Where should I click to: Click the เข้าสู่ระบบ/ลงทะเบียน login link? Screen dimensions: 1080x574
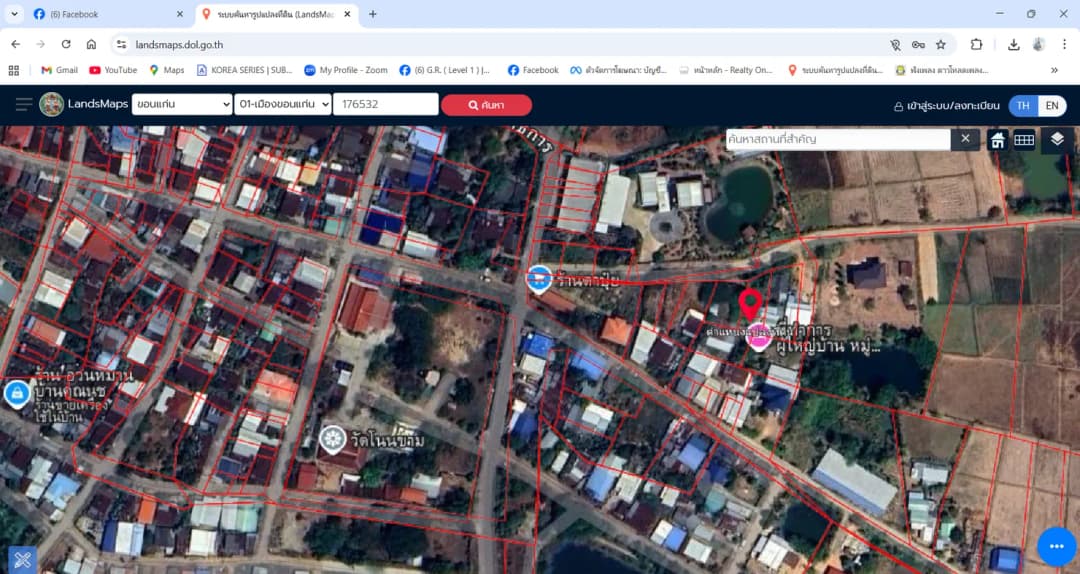pos(946,106)
